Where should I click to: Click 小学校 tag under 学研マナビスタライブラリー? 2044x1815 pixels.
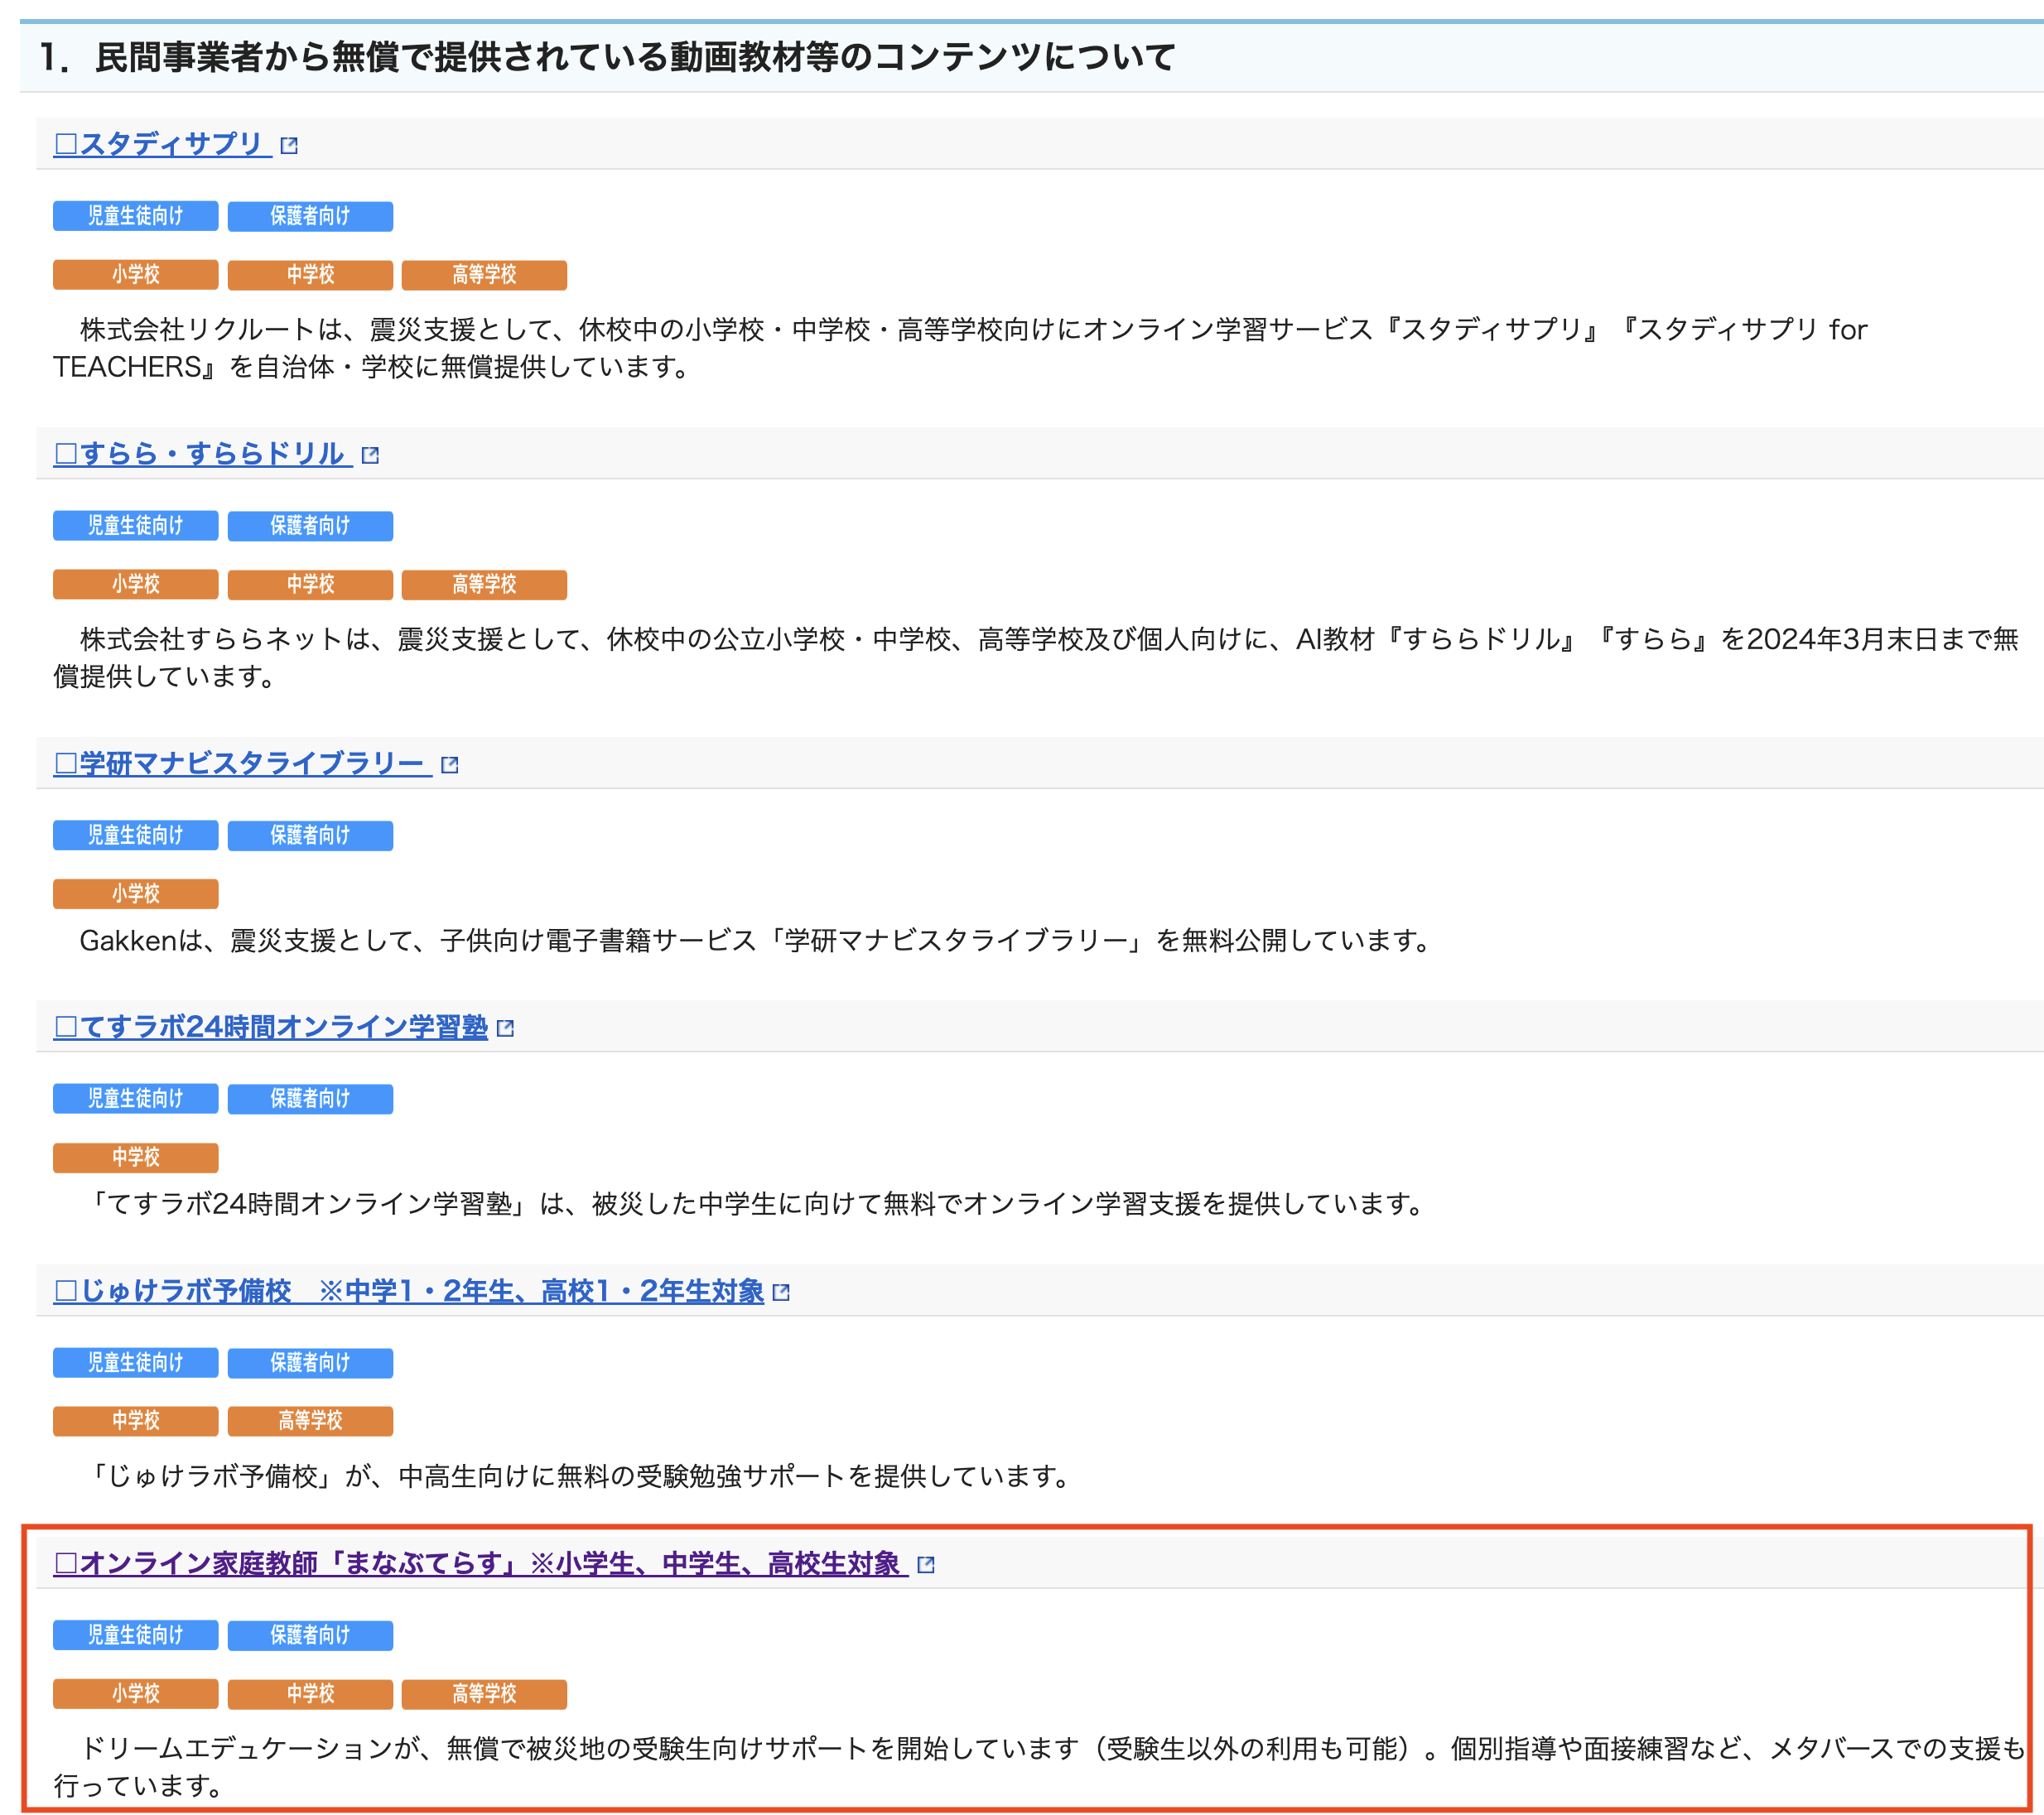click(x=136, y=894)
